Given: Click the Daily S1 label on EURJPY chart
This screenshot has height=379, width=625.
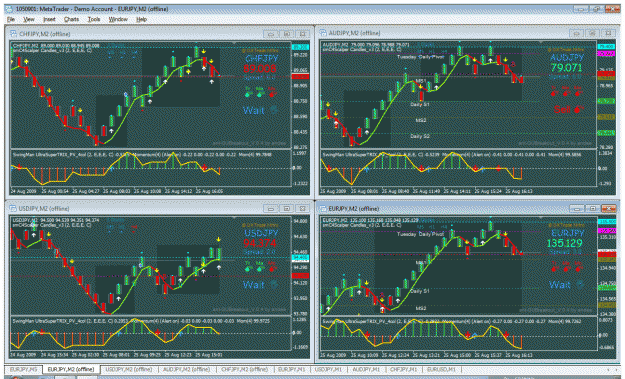Looking at the screenshot, I should pos(420,291).
